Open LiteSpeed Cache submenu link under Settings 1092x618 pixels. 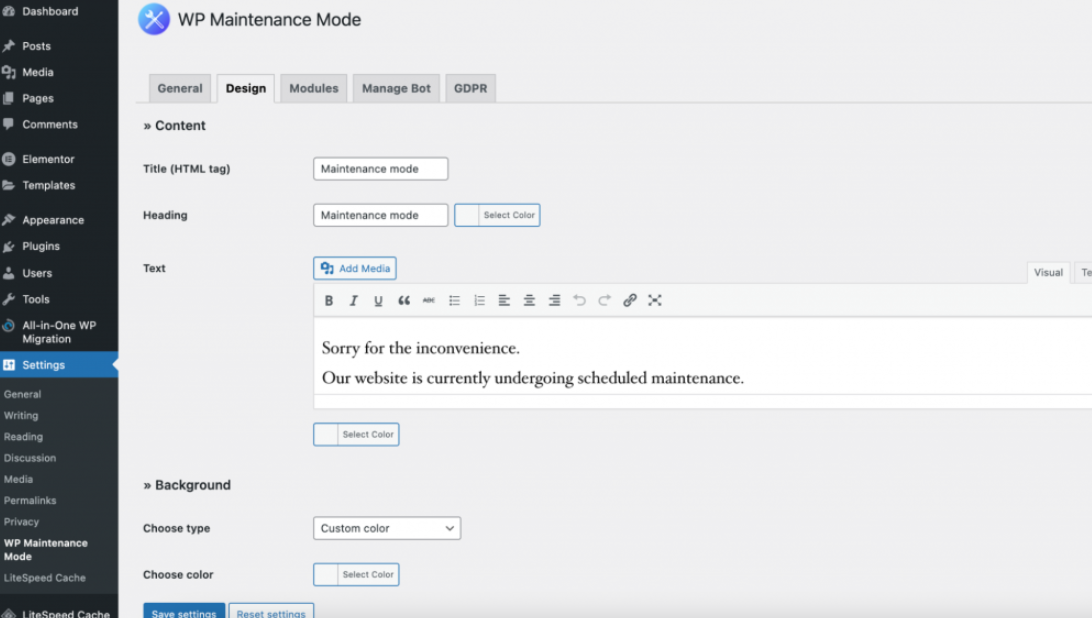pyautogui.click(x=45, y=578)
